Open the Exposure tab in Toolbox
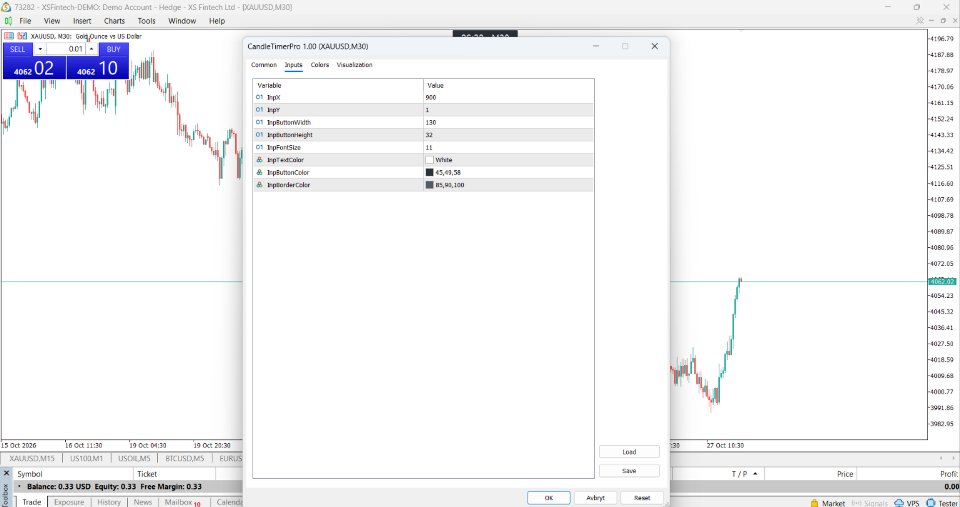960x507 pixels. (x=69, y=502)
